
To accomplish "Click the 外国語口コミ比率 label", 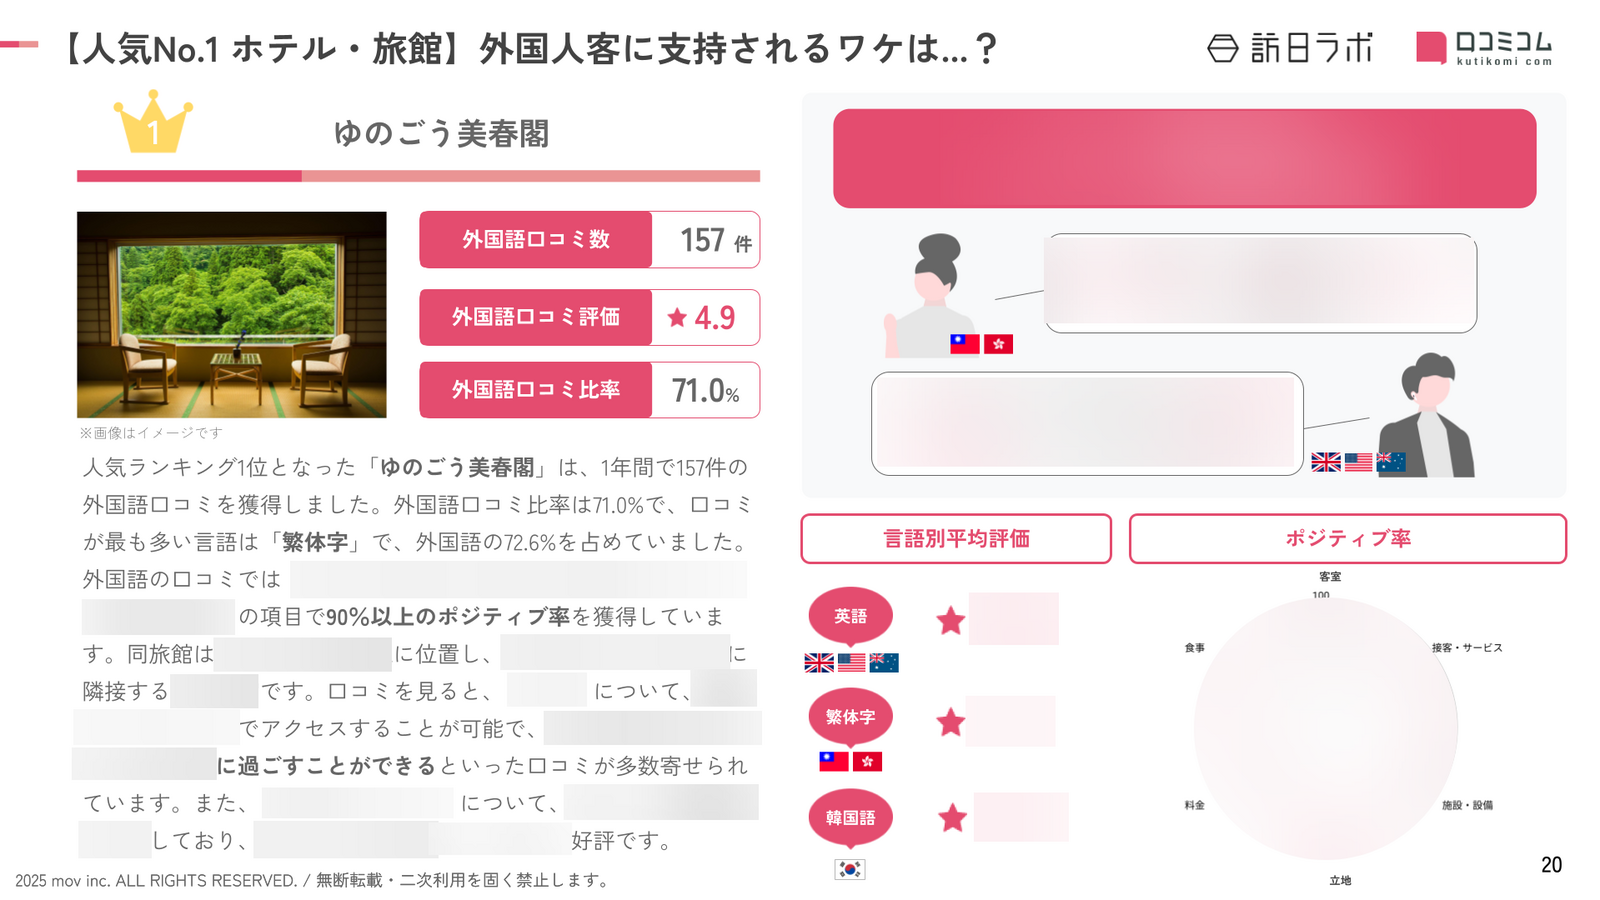I will click(x=536, y=390).
